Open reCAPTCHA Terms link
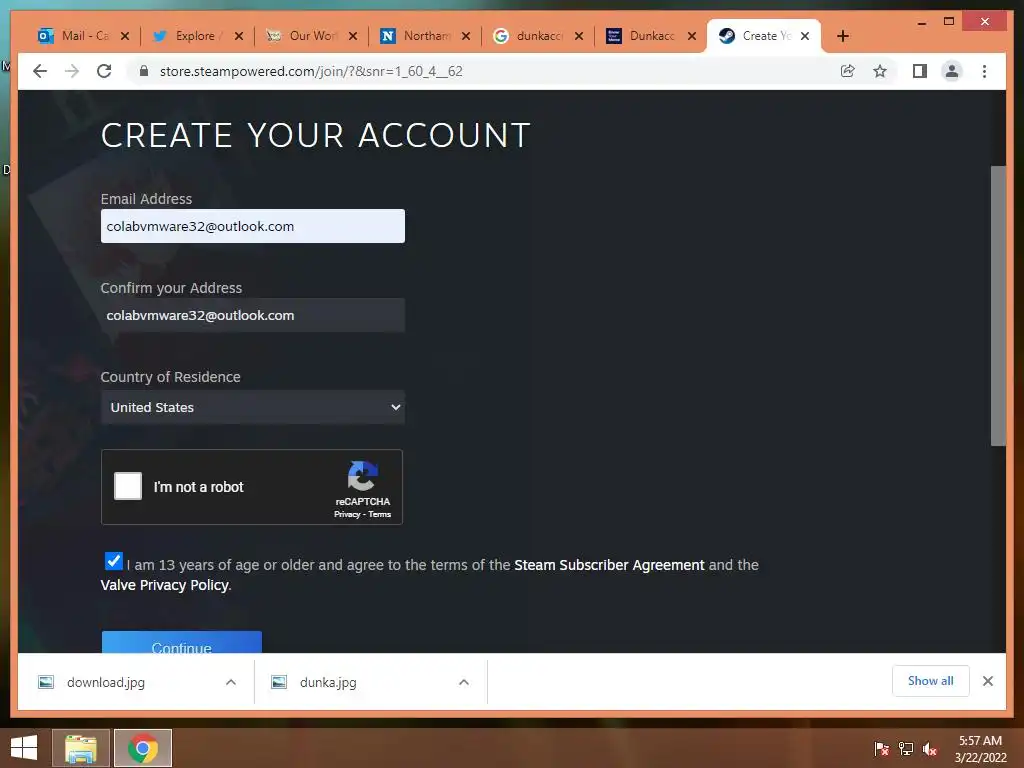The image size is (1024, 768). point(379,515)
